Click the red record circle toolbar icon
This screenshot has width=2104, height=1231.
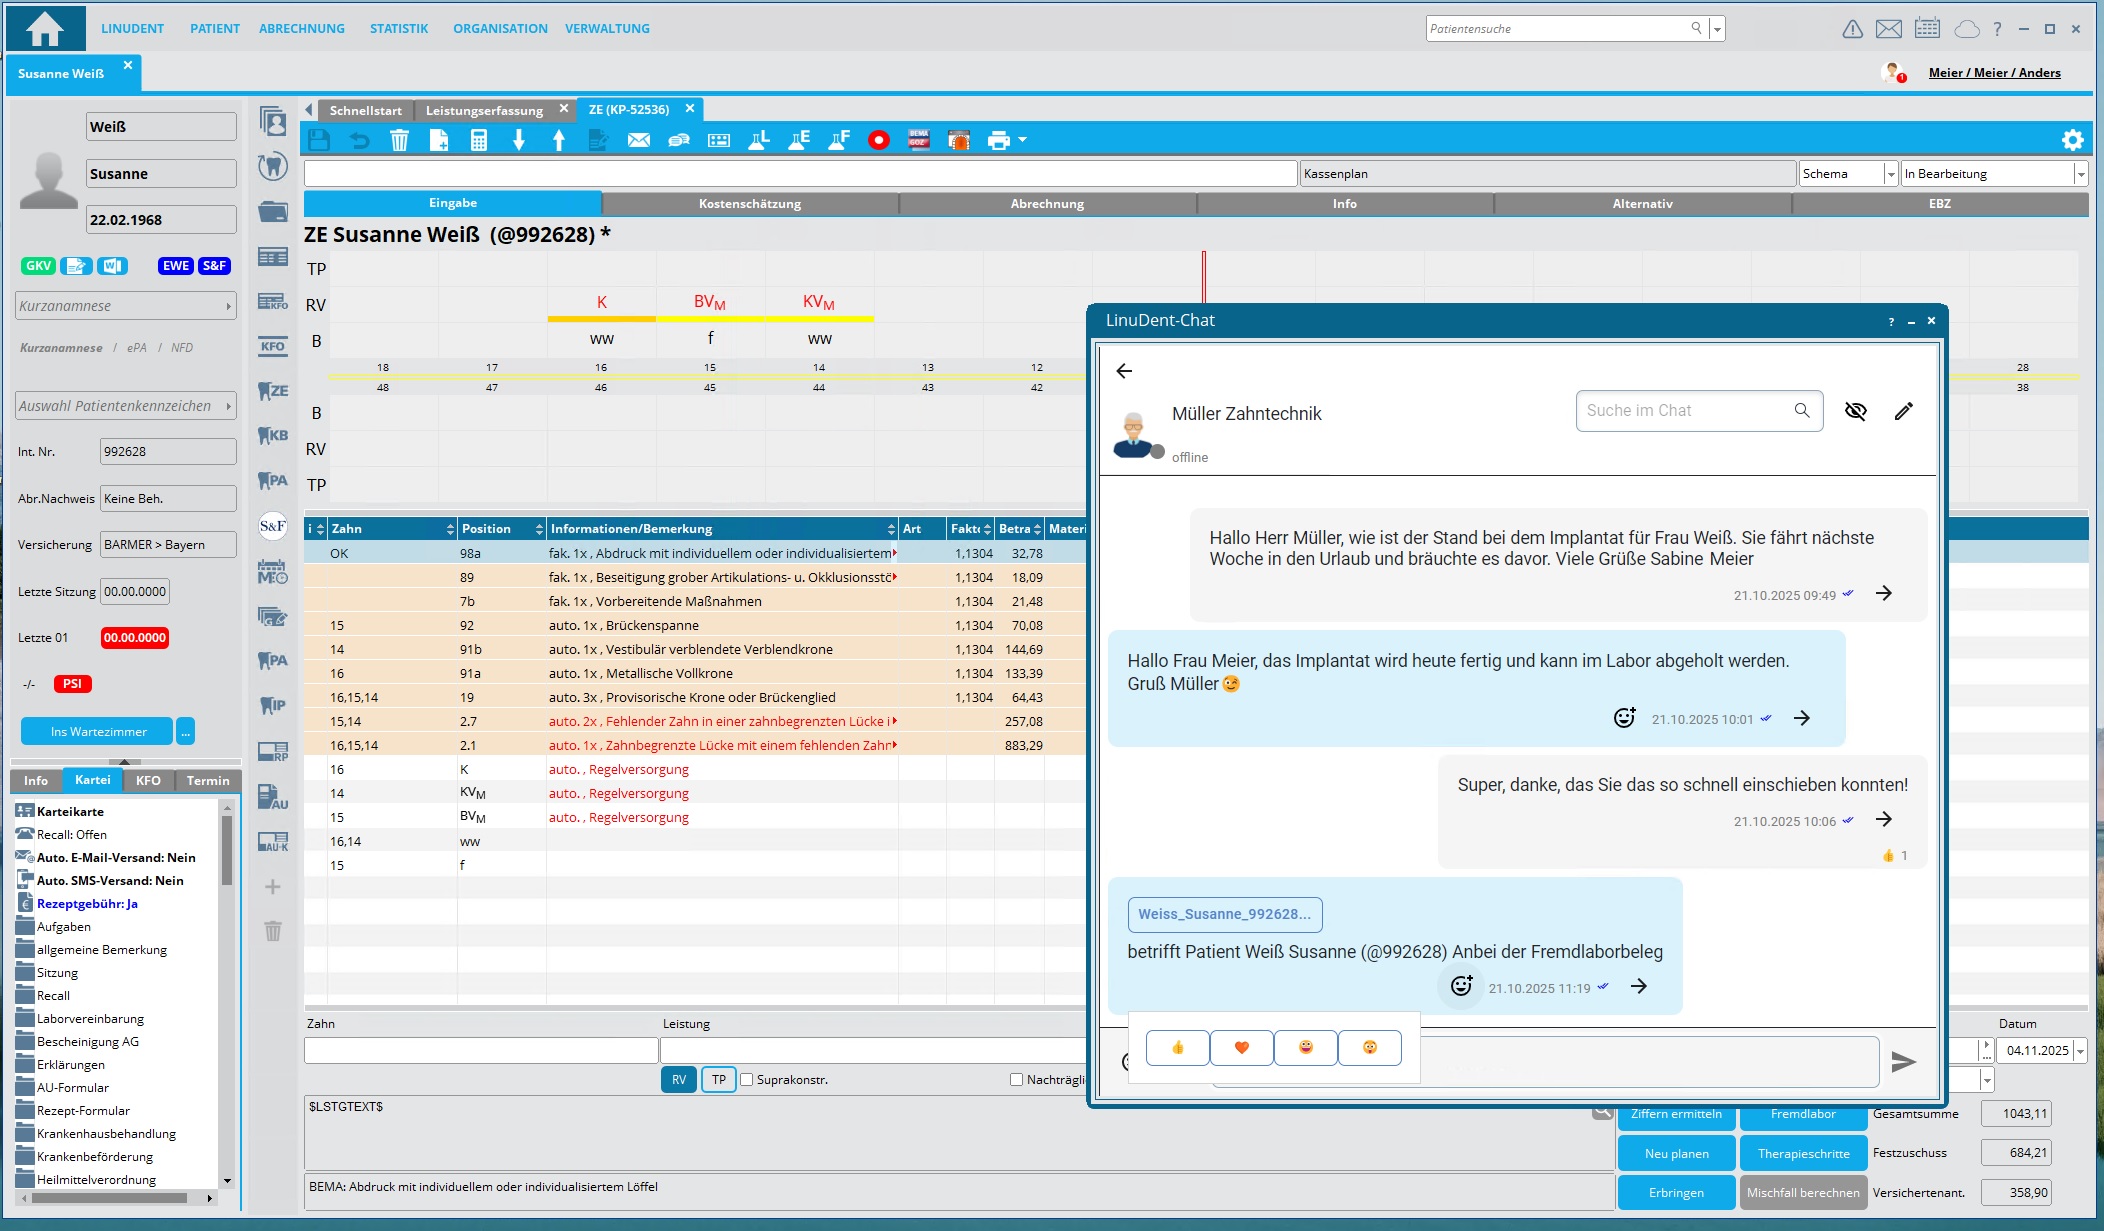878,141
